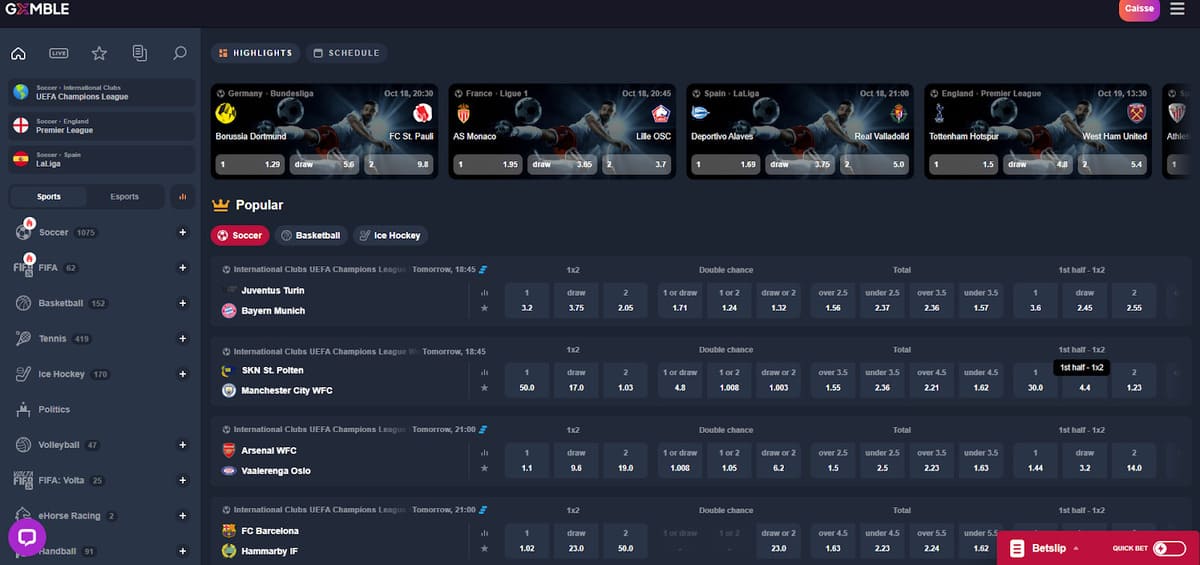The image size is (1200, 565).
Task: Select Borussia Dortmund win odds 1.29
Action: [x=249, y=164]
